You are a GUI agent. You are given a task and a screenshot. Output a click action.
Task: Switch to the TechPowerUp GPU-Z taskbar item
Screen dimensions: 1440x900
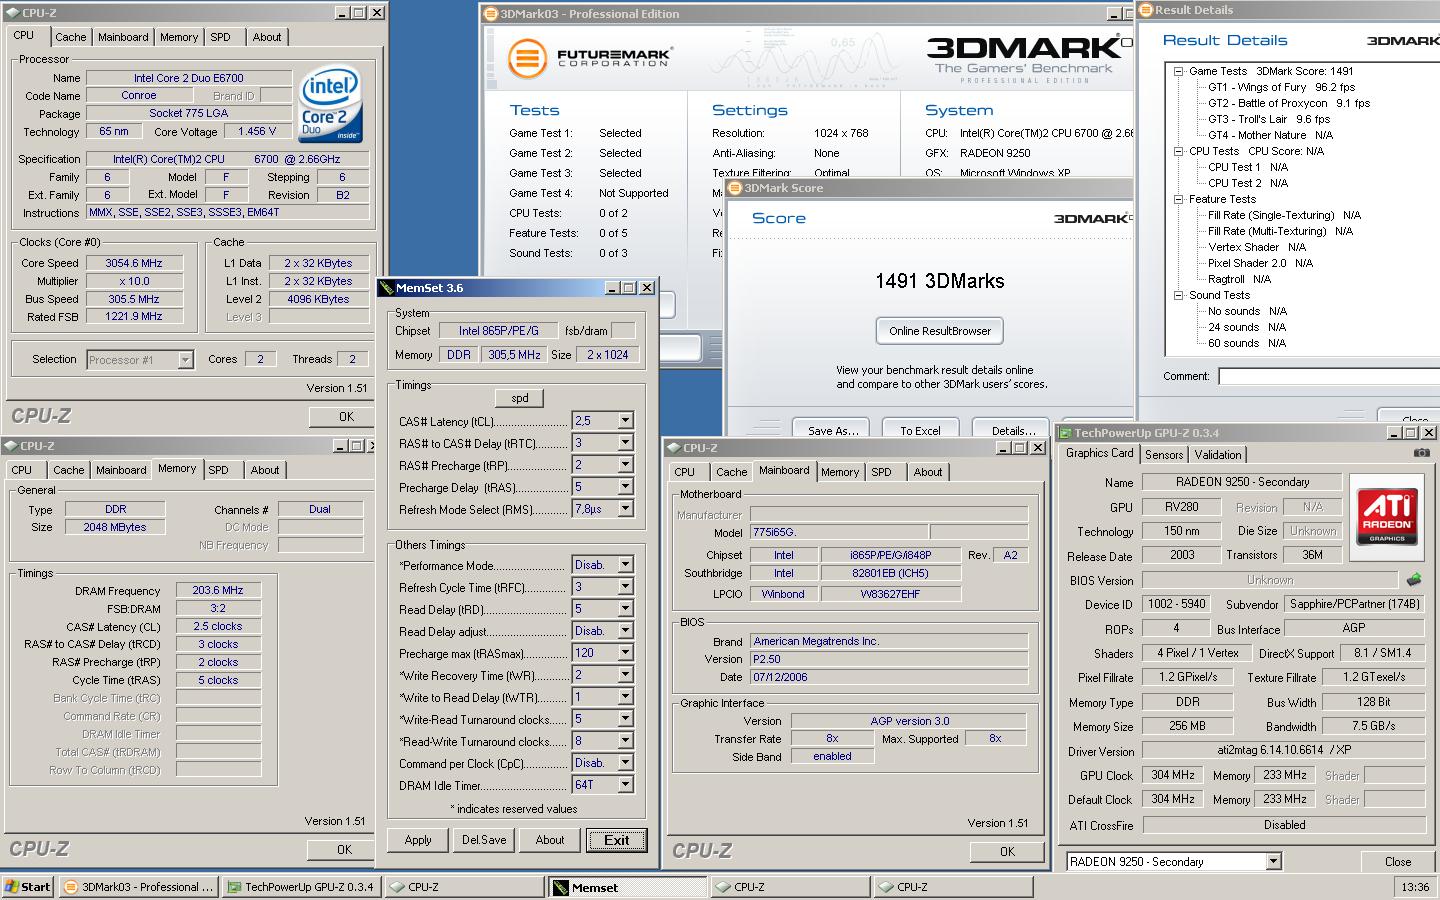[x=300, y=887]
